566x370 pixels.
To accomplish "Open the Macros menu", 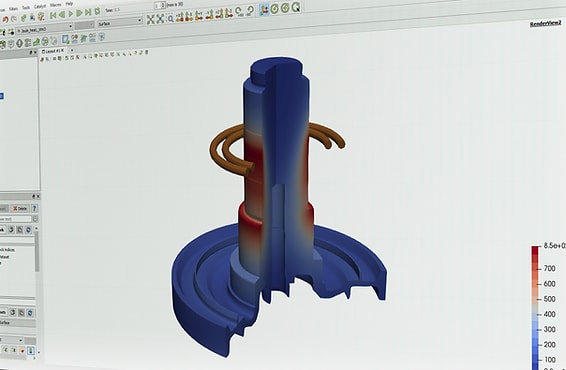I will point(56,5).
